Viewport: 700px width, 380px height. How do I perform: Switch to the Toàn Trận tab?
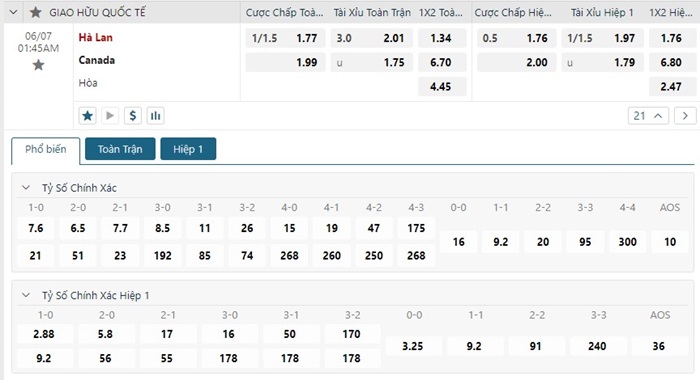click(120, 149)
